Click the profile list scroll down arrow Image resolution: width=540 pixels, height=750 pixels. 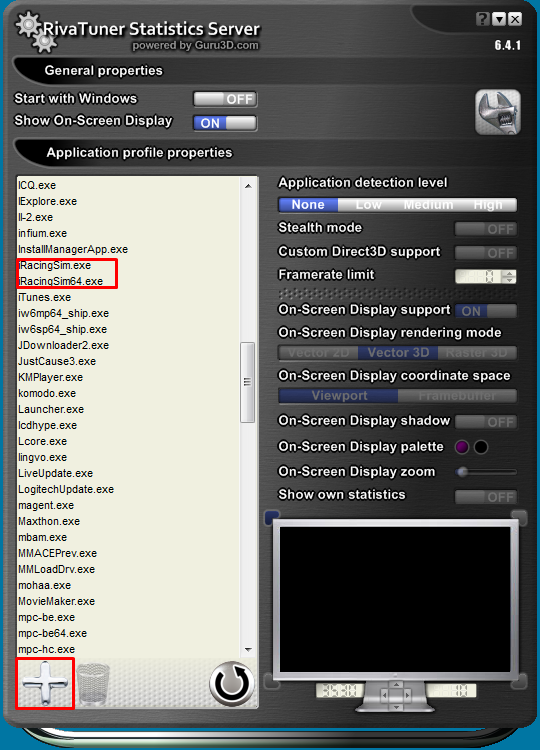248,649
